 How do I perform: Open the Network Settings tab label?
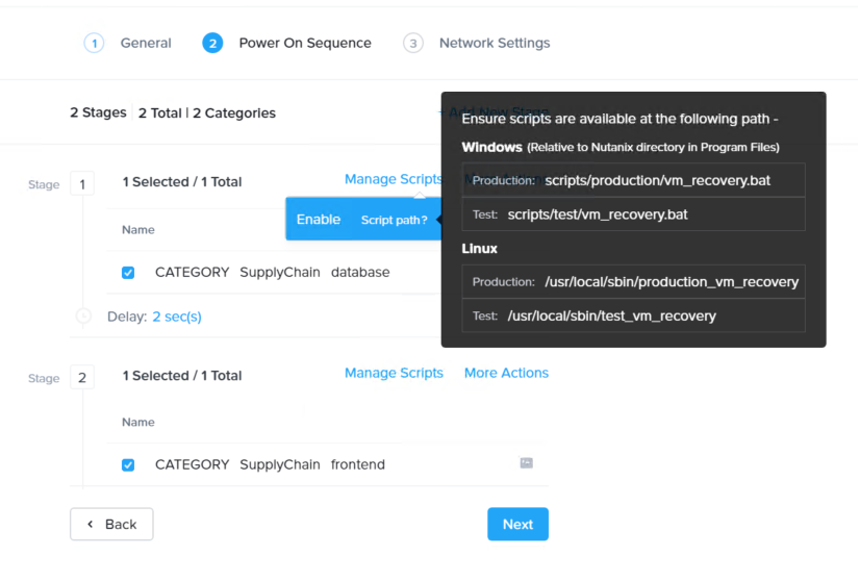pyautogui.click(x=495, y=43)
